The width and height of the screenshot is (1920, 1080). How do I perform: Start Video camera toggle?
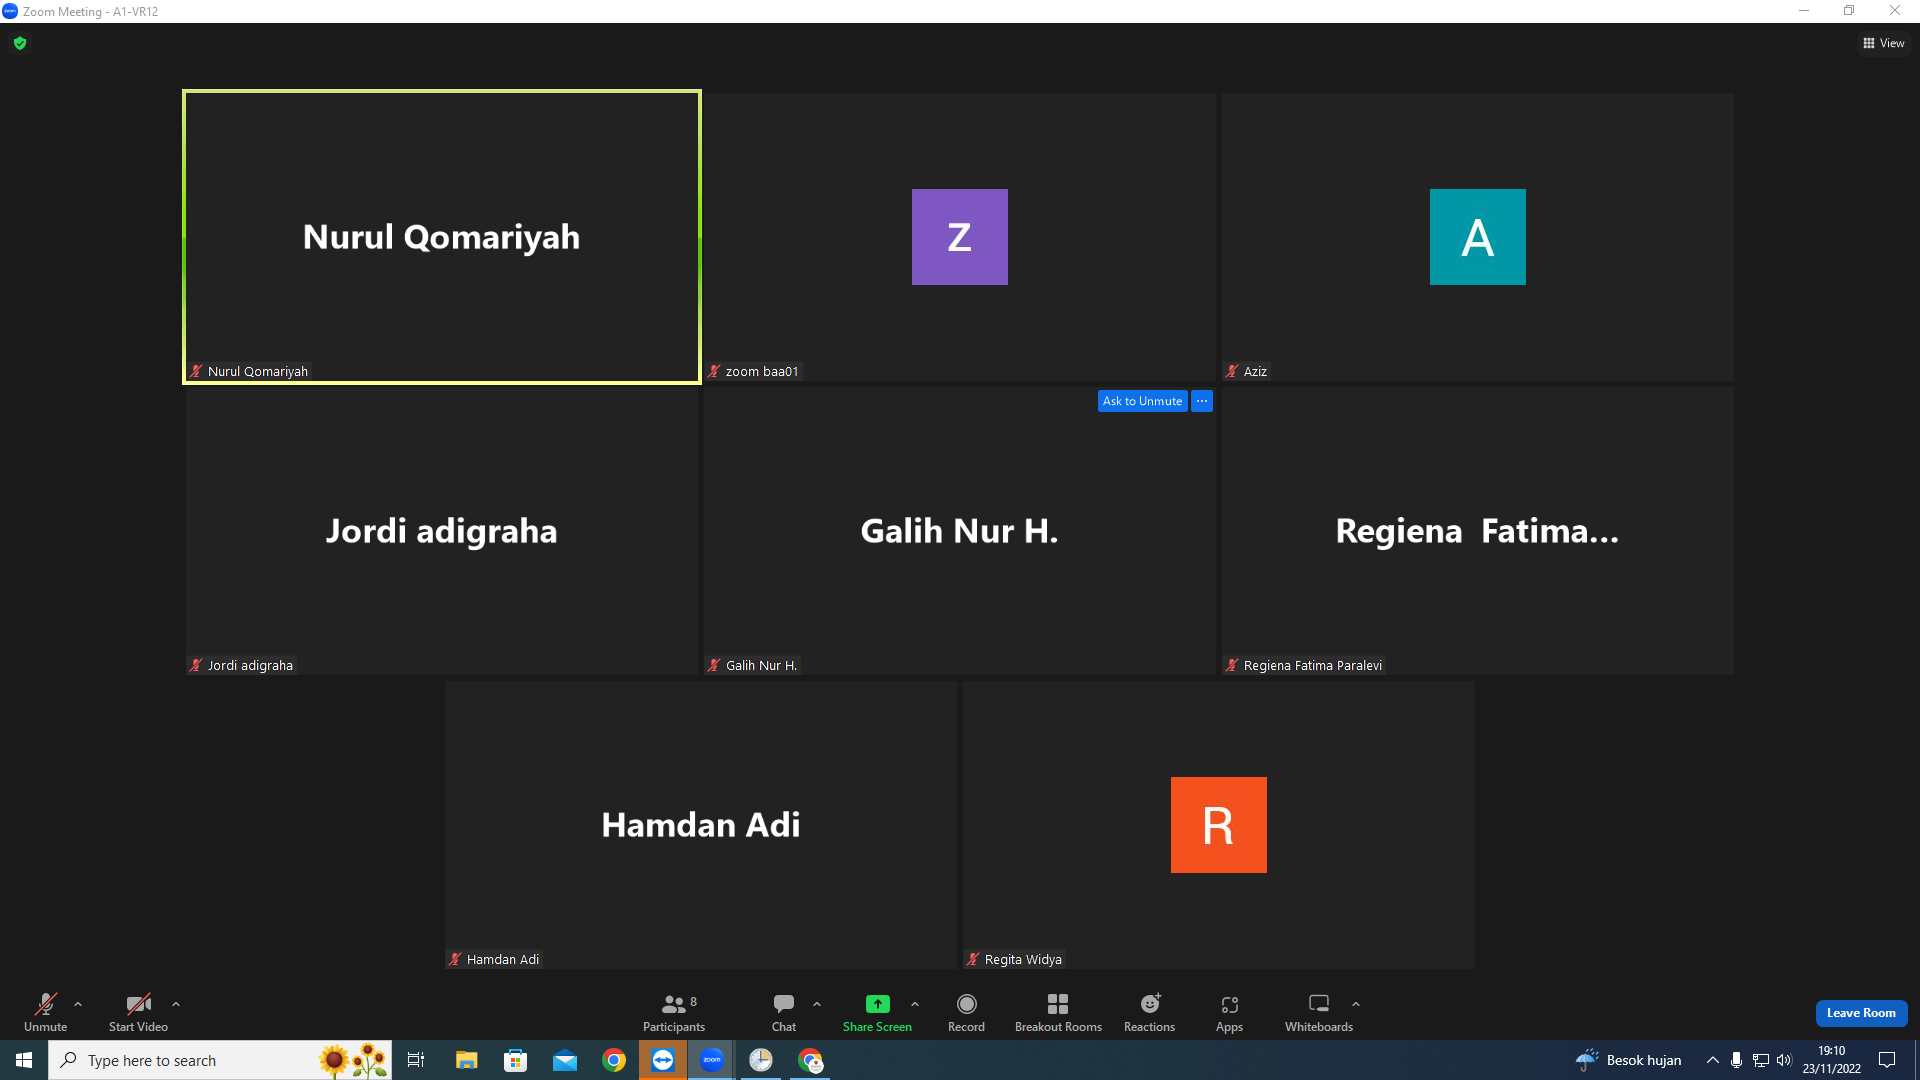(138, 1012)
